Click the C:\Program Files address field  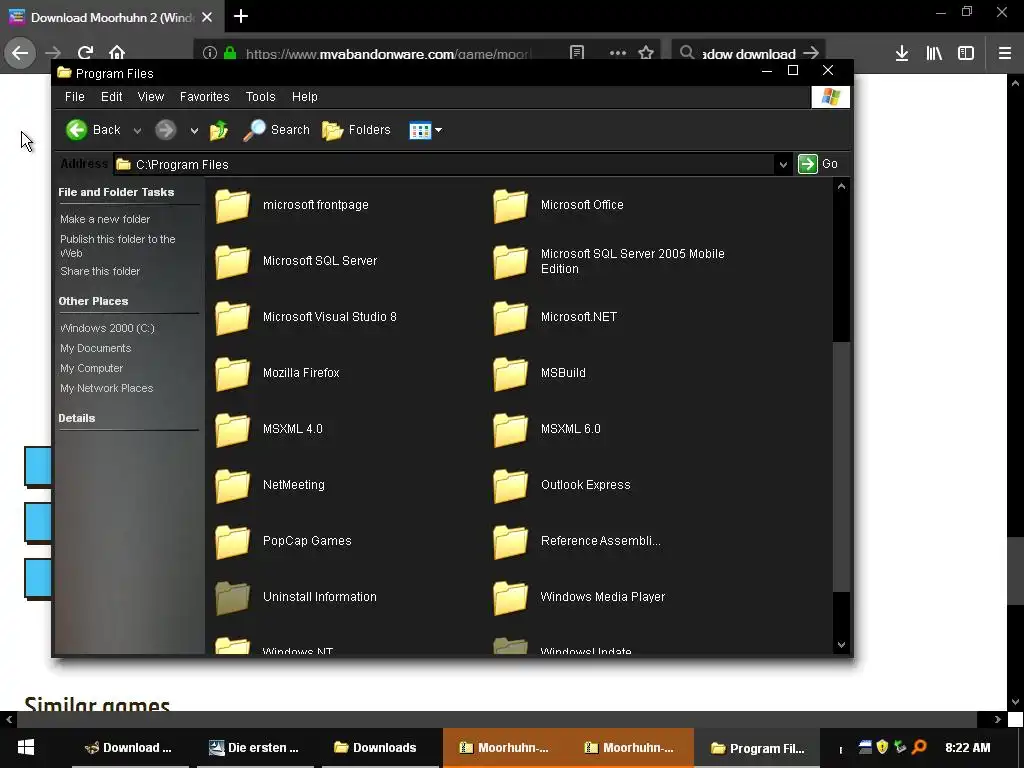(444, 165)
